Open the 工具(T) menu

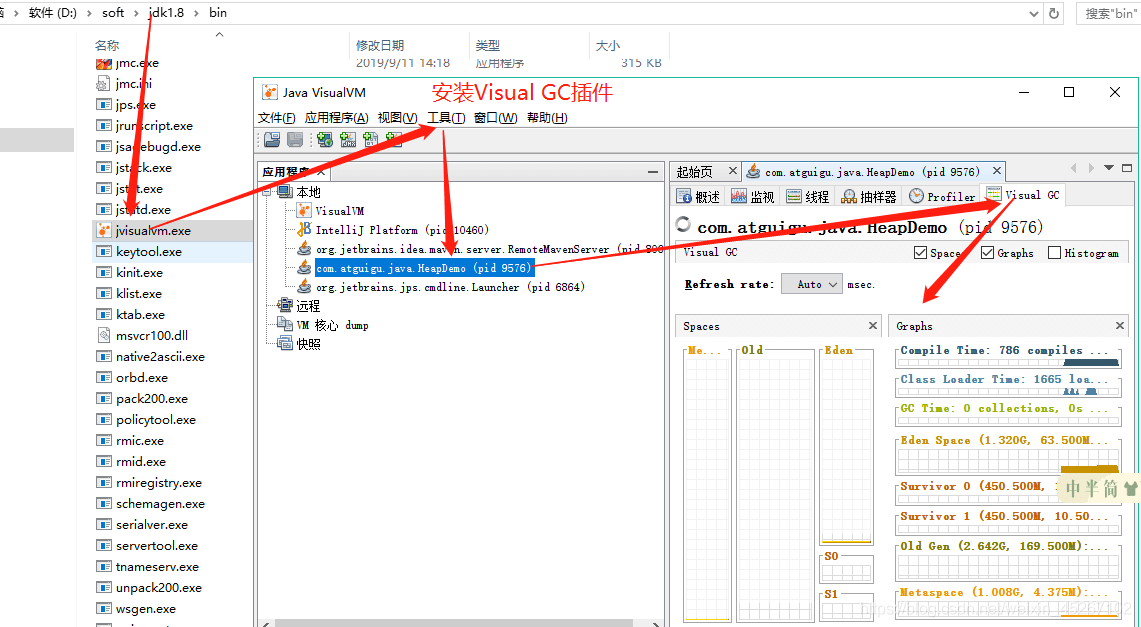point(446,118)
